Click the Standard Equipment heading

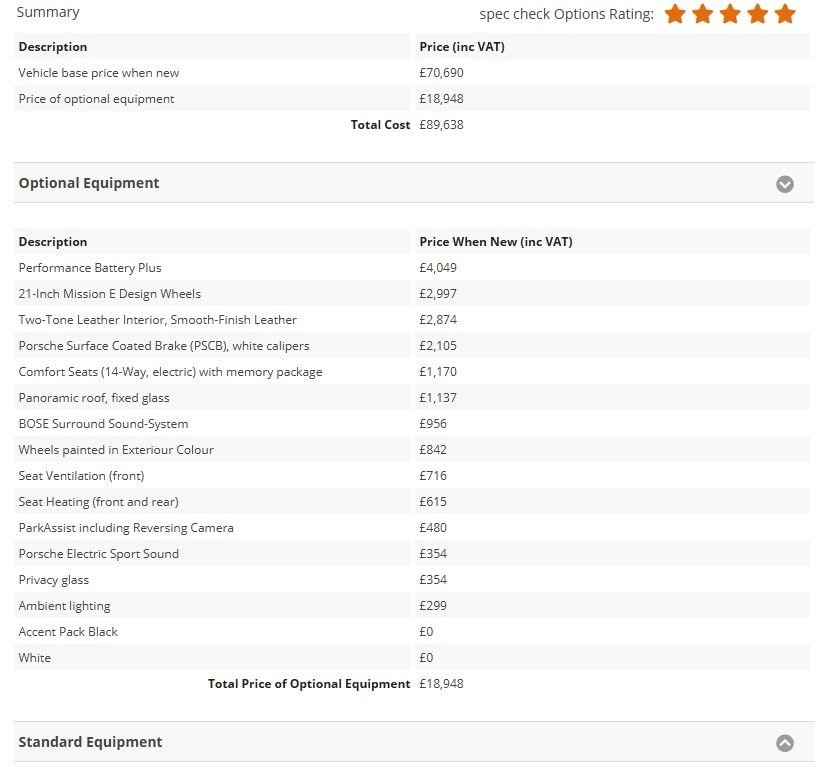[90, 742]
